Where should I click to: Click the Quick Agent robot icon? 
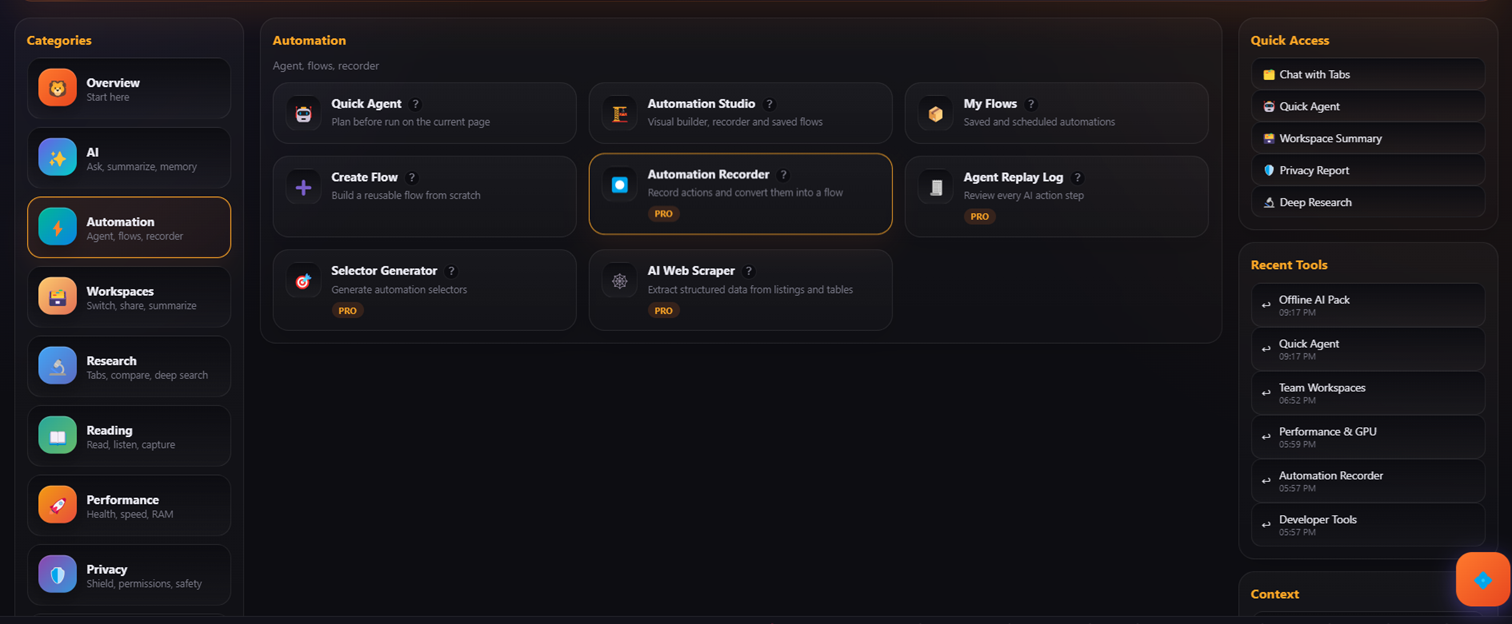click(x=304, y=113)
